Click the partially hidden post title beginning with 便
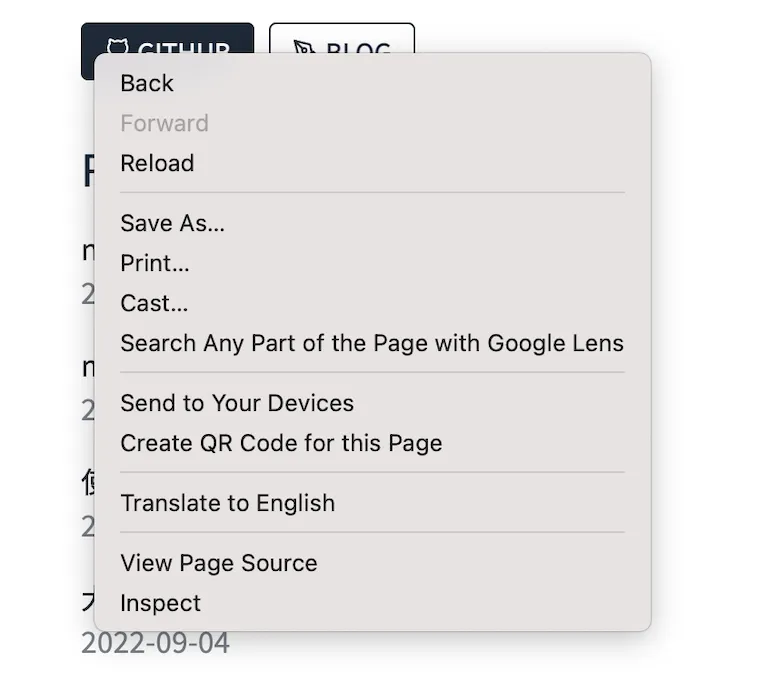The height and width of the screenshot is (682, 782). pyautogui.click(x=88, y=485)
